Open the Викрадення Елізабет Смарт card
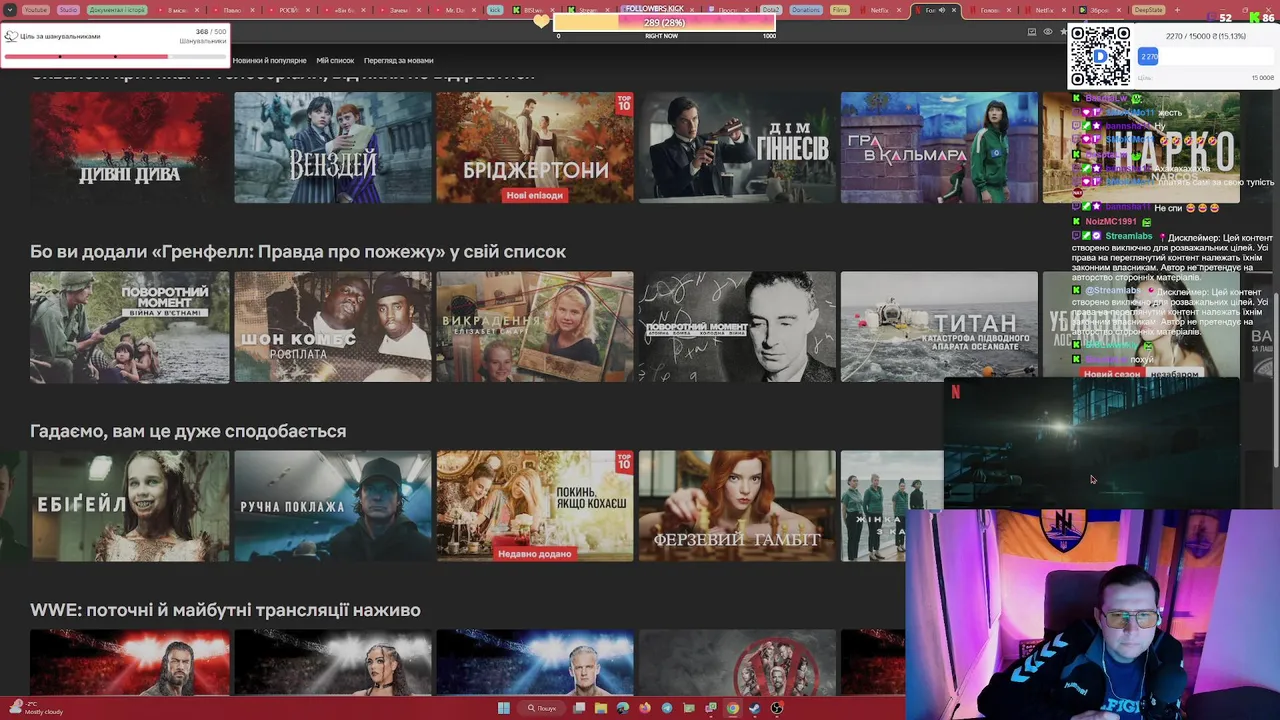Viewport: 1280px width, 720px height. pos(535,327)
